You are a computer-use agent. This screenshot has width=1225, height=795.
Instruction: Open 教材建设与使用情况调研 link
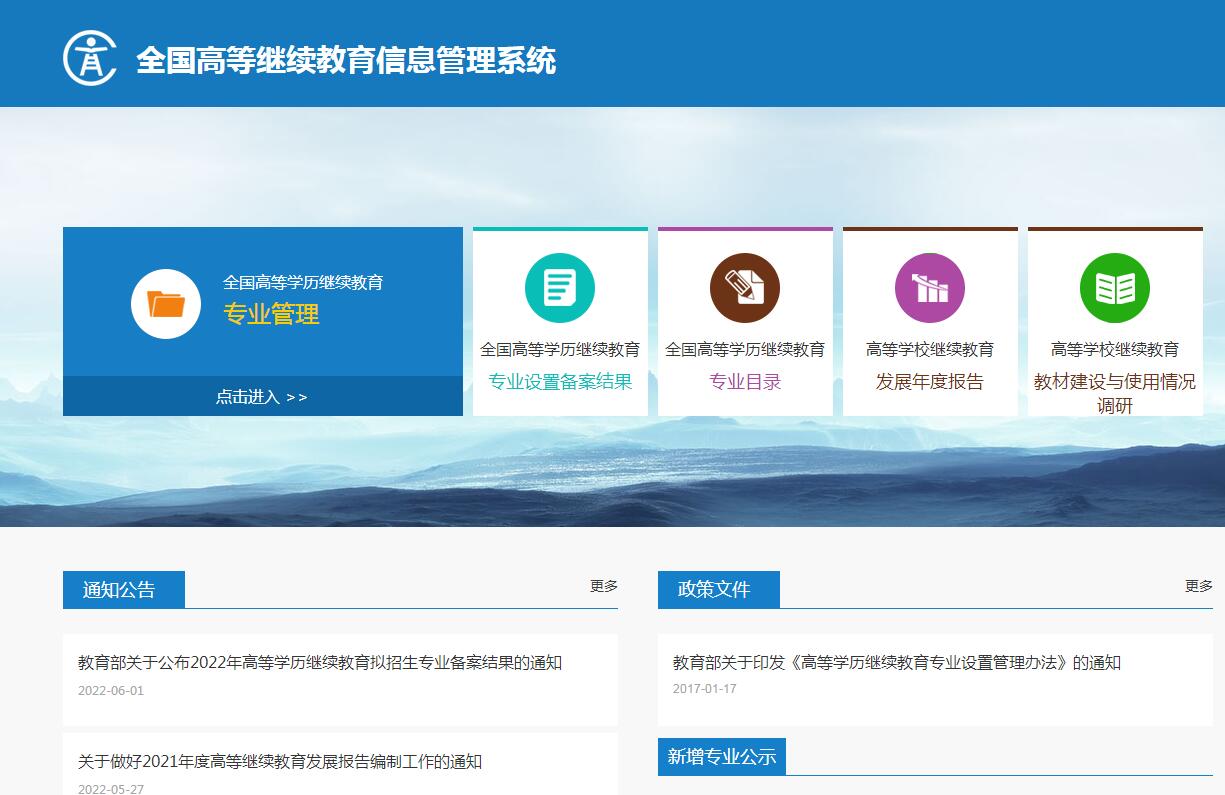point(1115,393)
